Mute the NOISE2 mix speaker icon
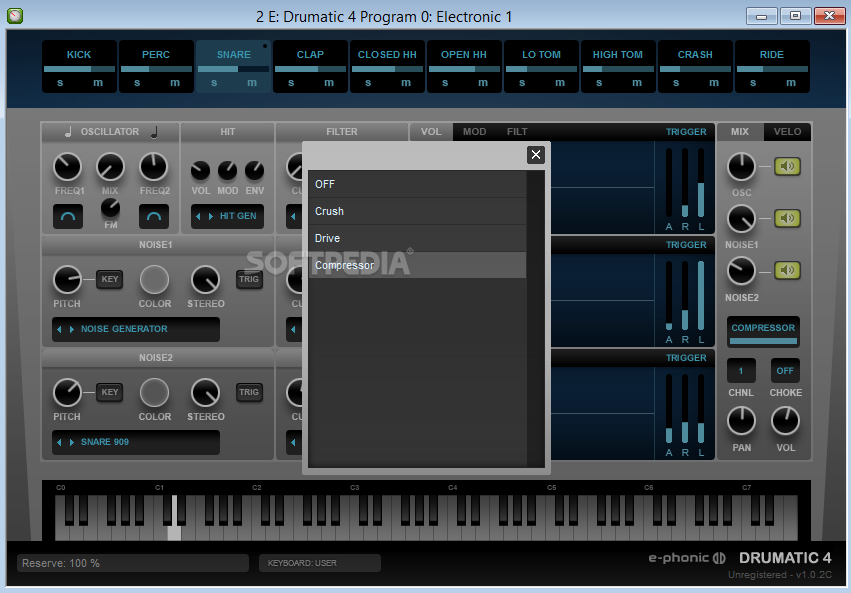Viewport: 851px width, 593px height. pyautogui.click(x=787, y=270)
